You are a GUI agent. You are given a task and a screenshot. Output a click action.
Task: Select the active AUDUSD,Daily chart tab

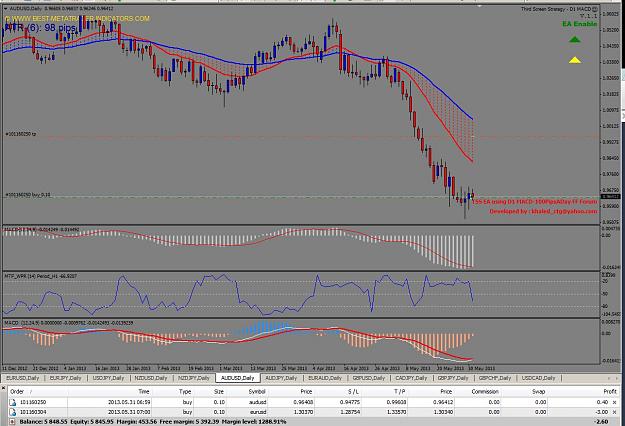(x=238, y=378)
